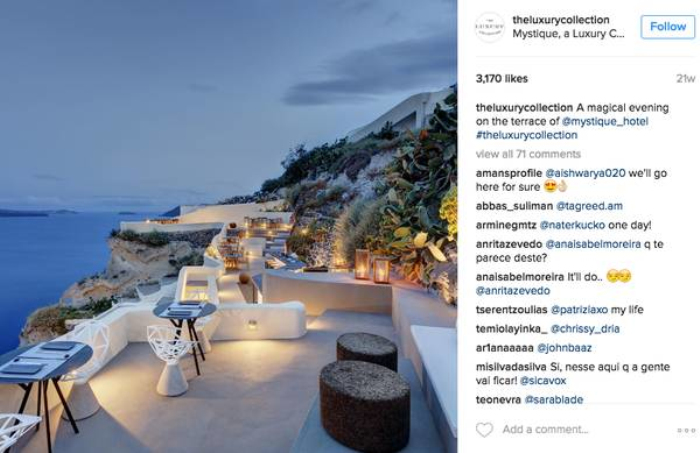Open theluxurycollection username in header

pos(561,20)
